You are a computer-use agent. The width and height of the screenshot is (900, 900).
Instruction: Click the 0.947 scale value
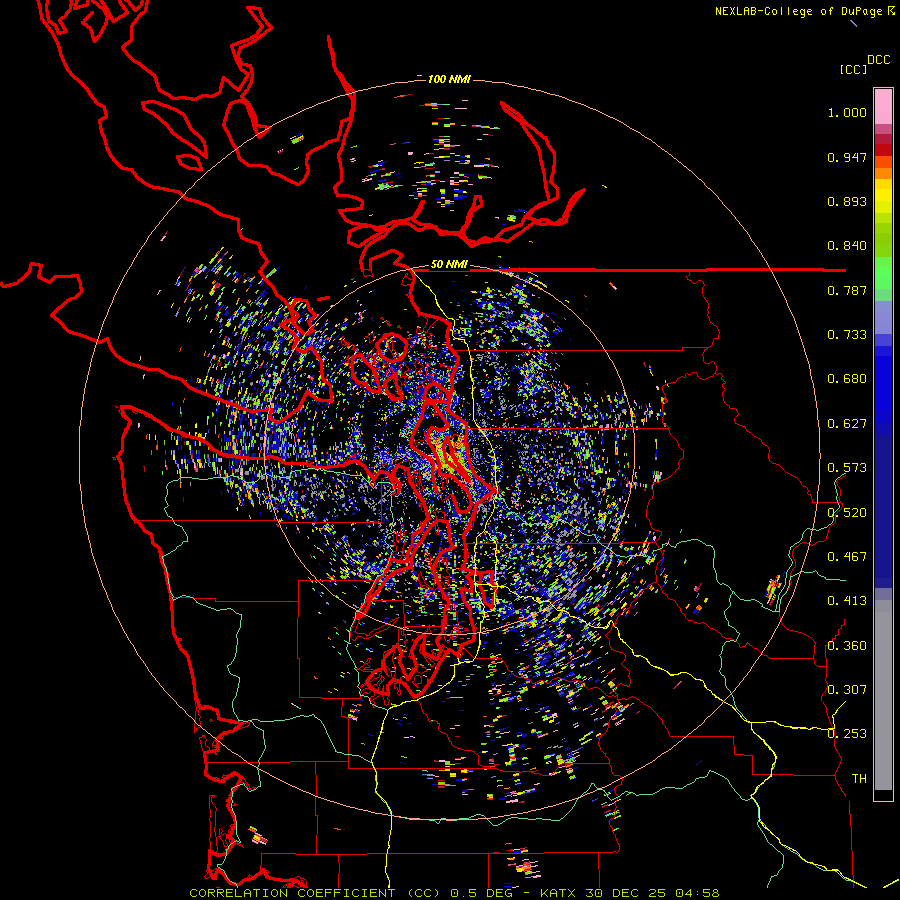[x=847, y=157]
